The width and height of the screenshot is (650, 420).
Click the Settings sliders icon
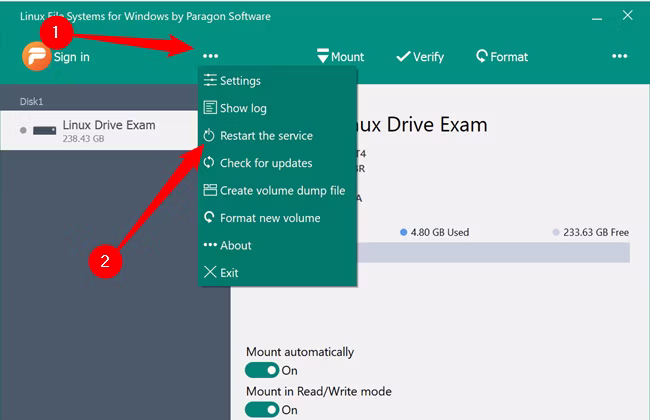210,80
